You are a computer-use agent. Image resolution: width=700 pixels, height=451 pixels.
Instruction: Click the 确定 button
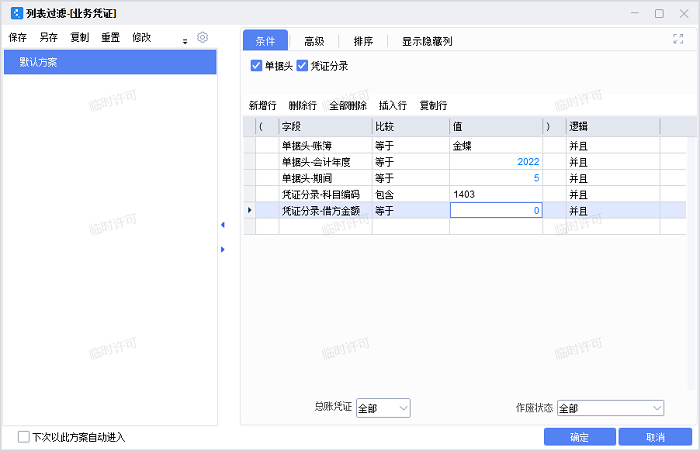coord(579,437)
